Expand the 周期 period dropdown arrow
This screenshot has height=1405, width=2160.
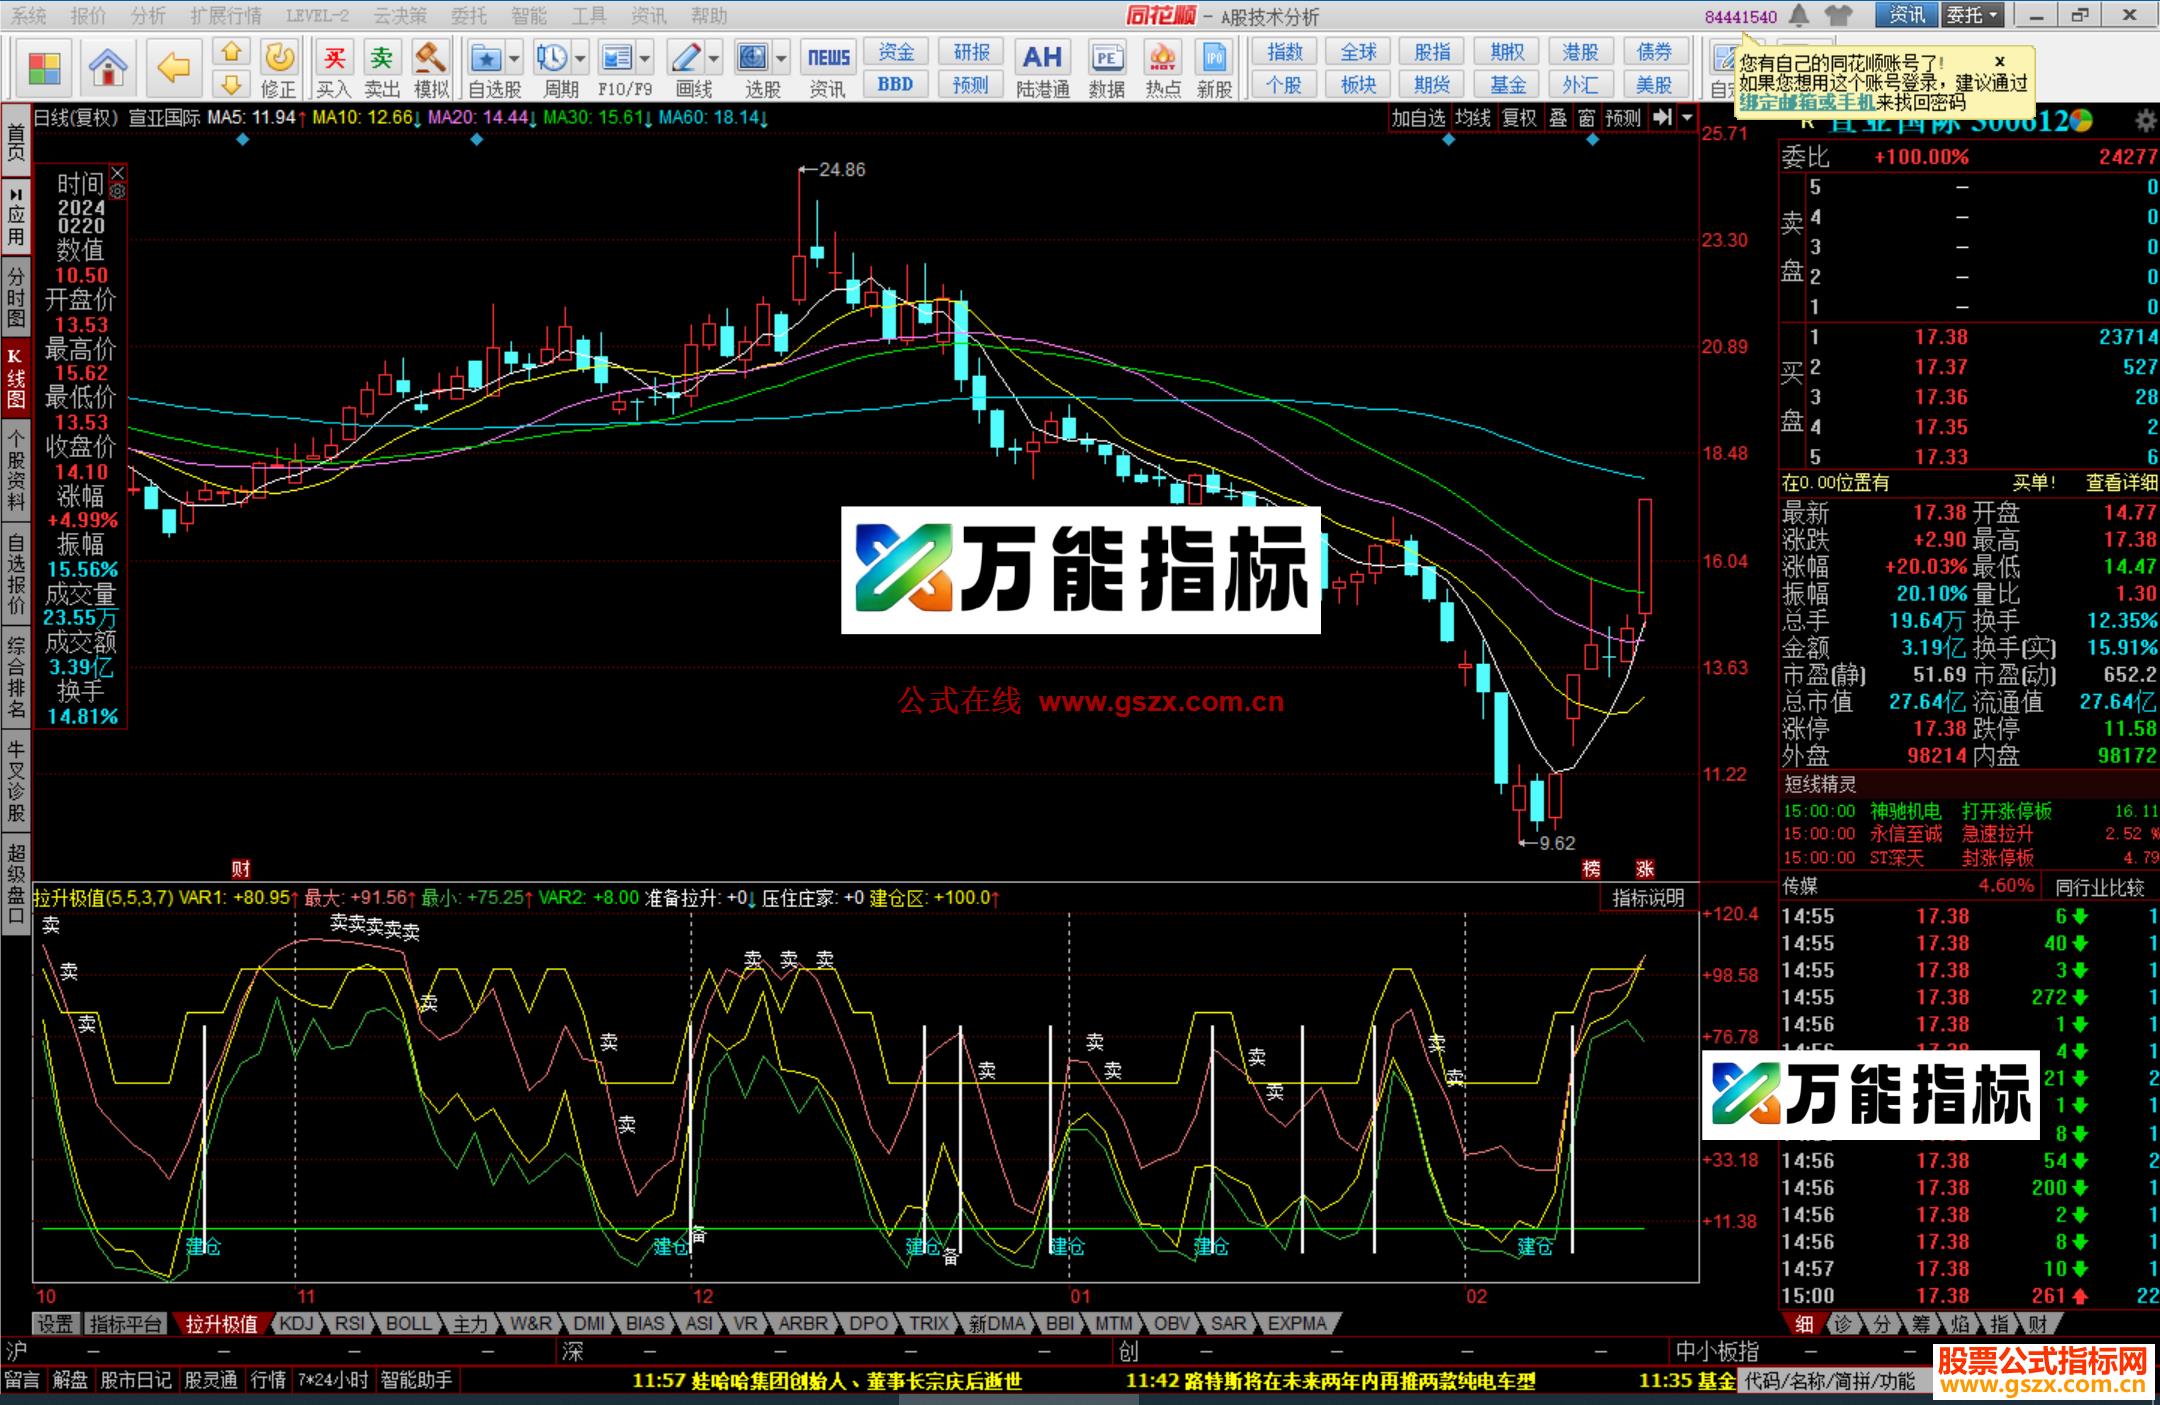pos(580,59)
